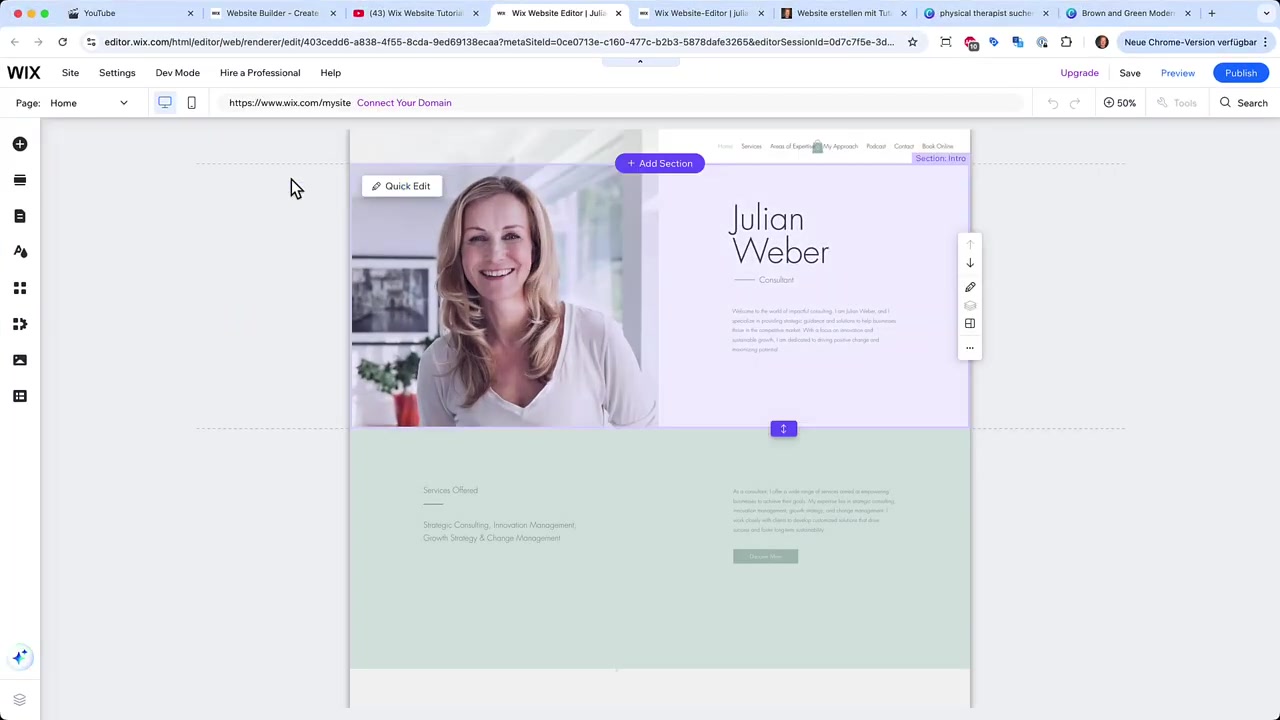Viewport: 1280px width, 720px height.
Task: Open section layout icon
Action: [970, 324]
